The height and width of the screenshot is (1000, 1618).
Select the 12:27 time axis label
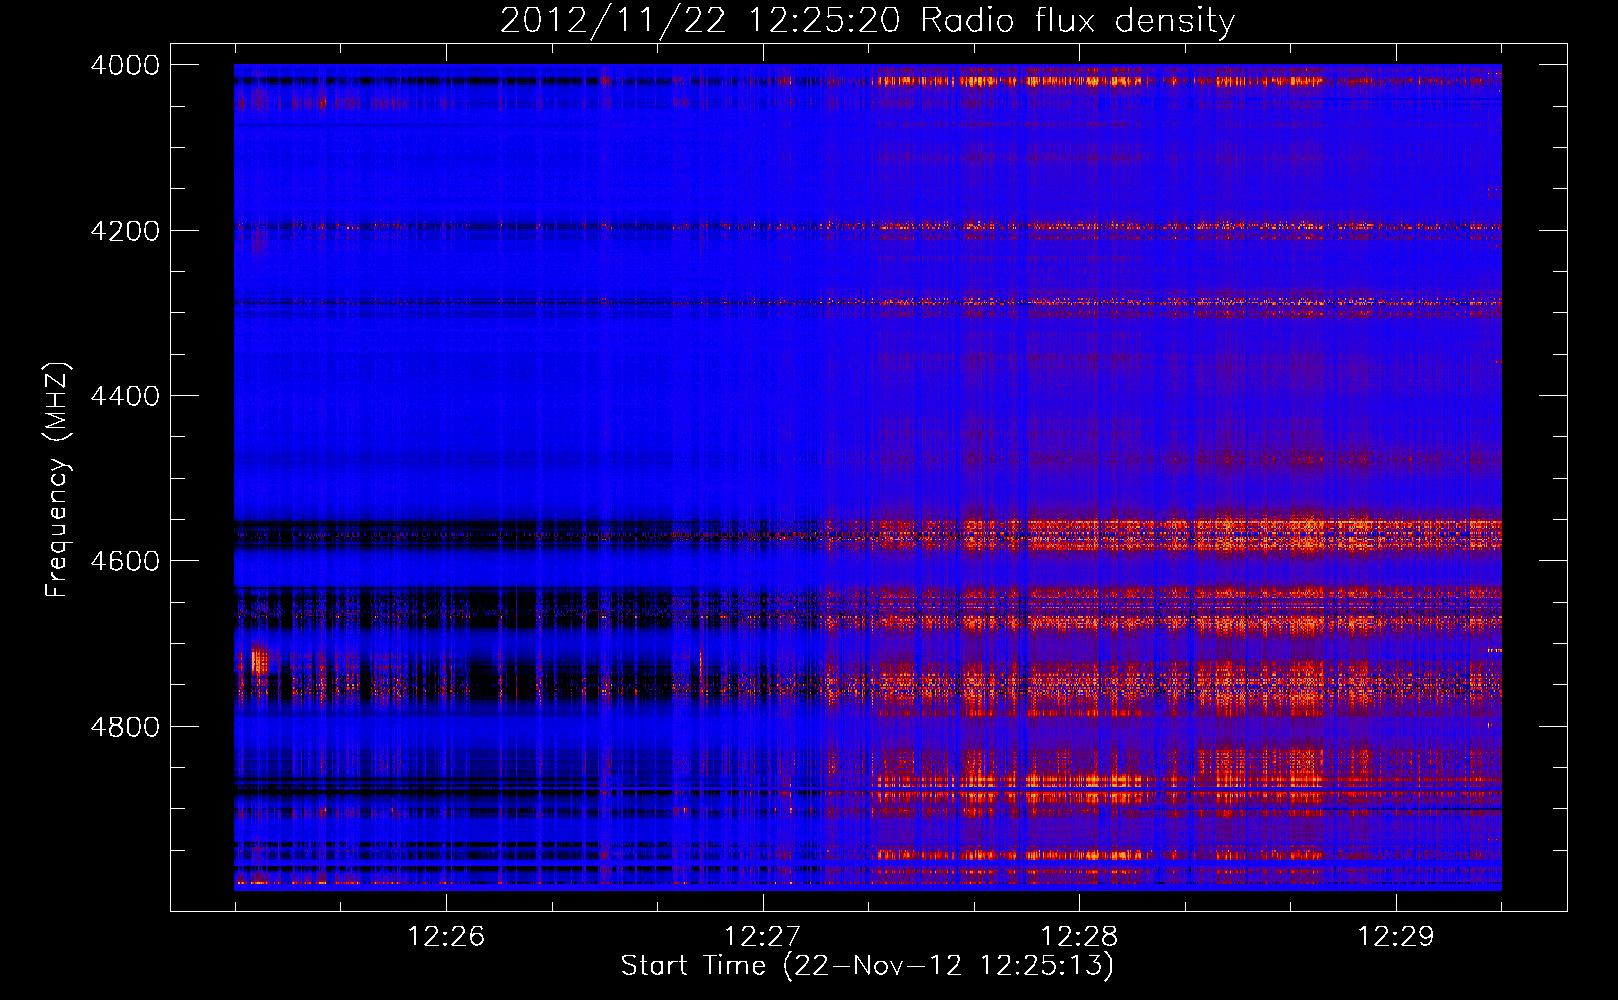(x=763, y=936)
